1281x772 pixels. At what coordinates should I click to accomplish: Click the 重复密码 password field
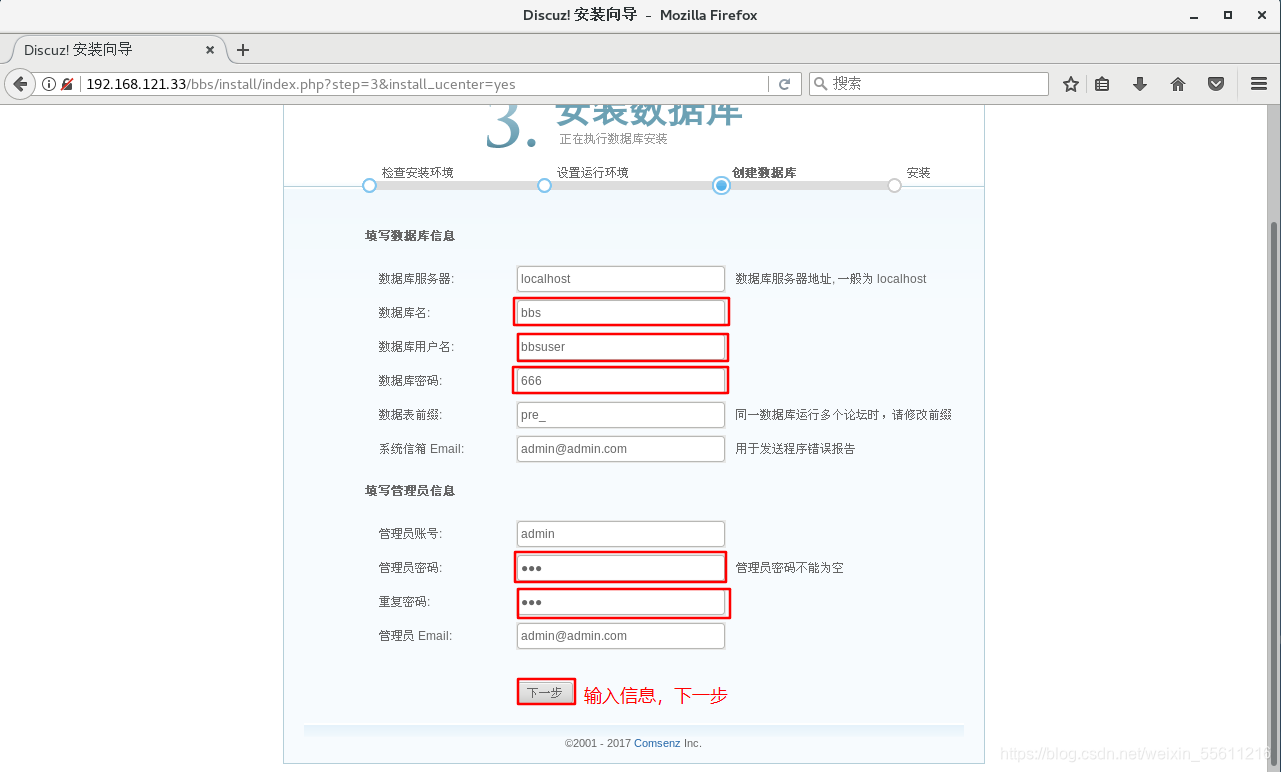pyautogui.click(x=621, y=602)
